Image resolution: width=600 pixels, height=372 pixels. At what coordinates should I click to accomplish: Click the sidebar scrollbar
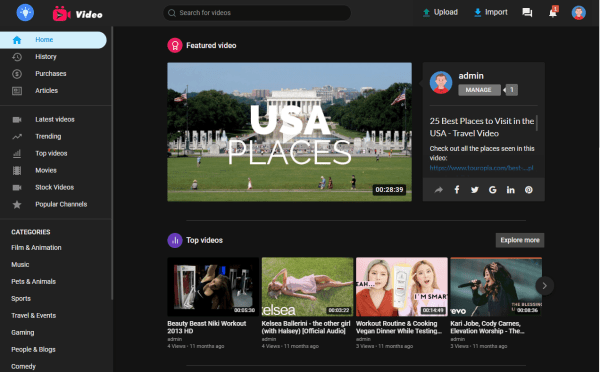[112, 163]
